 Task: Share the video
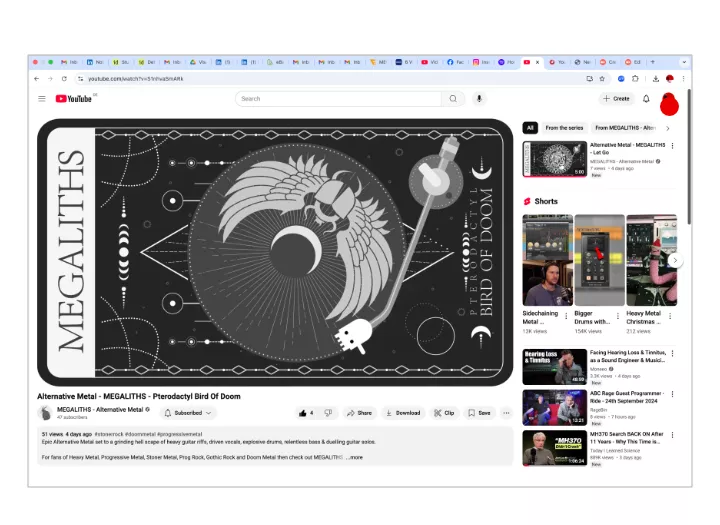[359, 413]
